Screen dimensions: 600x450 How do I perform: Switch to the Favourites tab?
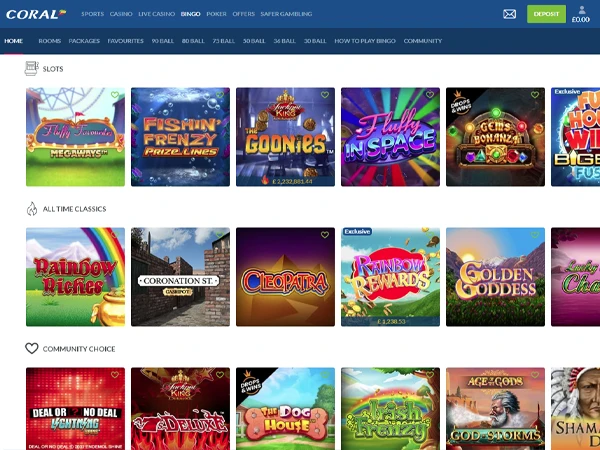click(126, 41)
